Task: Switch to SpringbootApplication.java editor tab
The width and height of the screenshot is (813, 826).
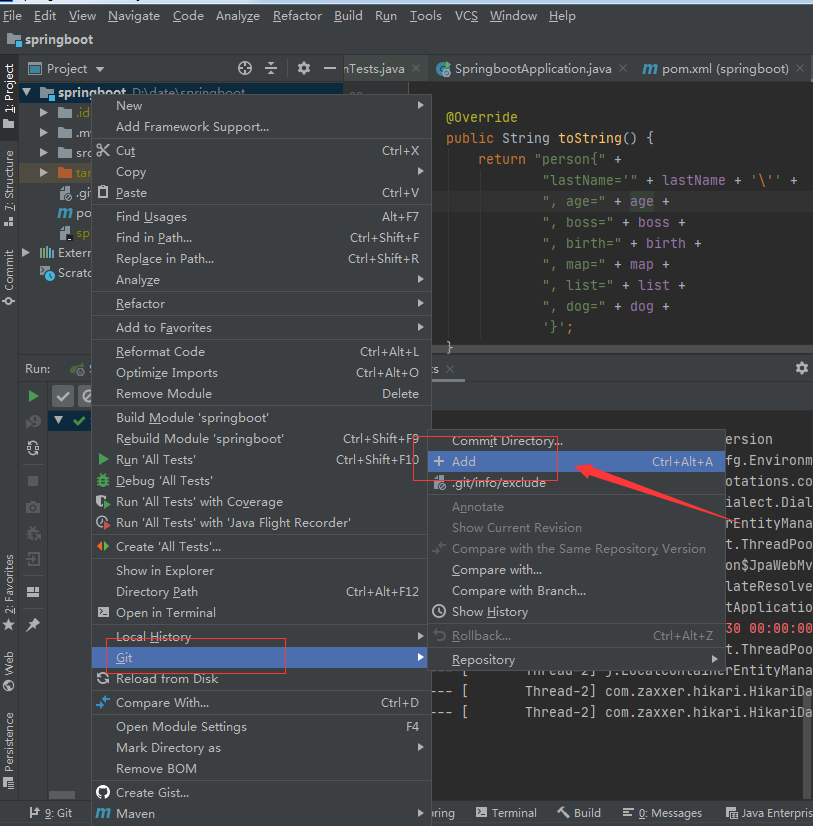Action: [532, 68]
